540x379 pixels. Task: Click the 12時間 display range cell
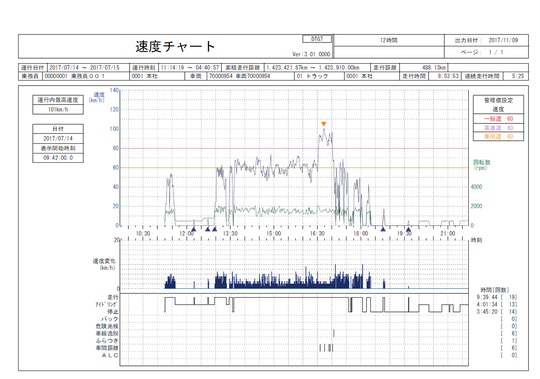[x=389, y=40]
